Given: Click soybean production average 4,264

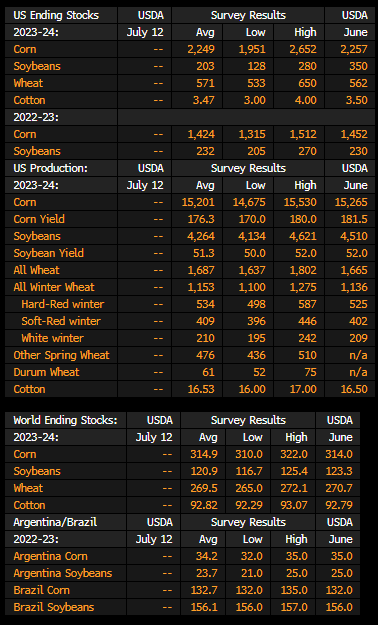Looking at the screenshot, I should [x=201, y=236].
